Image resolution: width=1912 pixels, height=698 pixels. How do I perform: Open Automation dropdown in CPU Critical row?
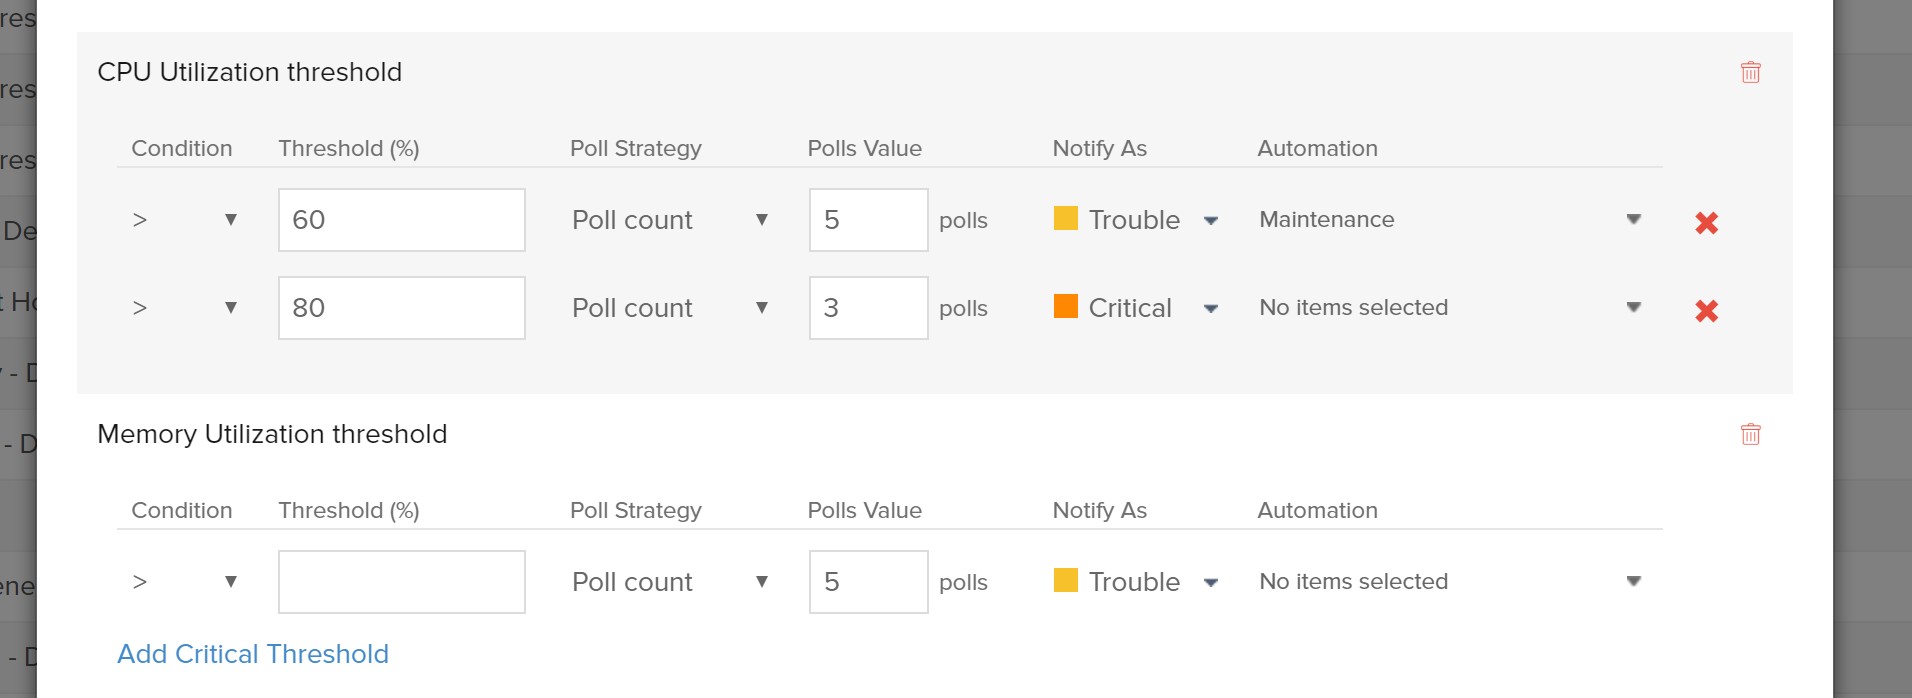click(x=1449, y=308)
